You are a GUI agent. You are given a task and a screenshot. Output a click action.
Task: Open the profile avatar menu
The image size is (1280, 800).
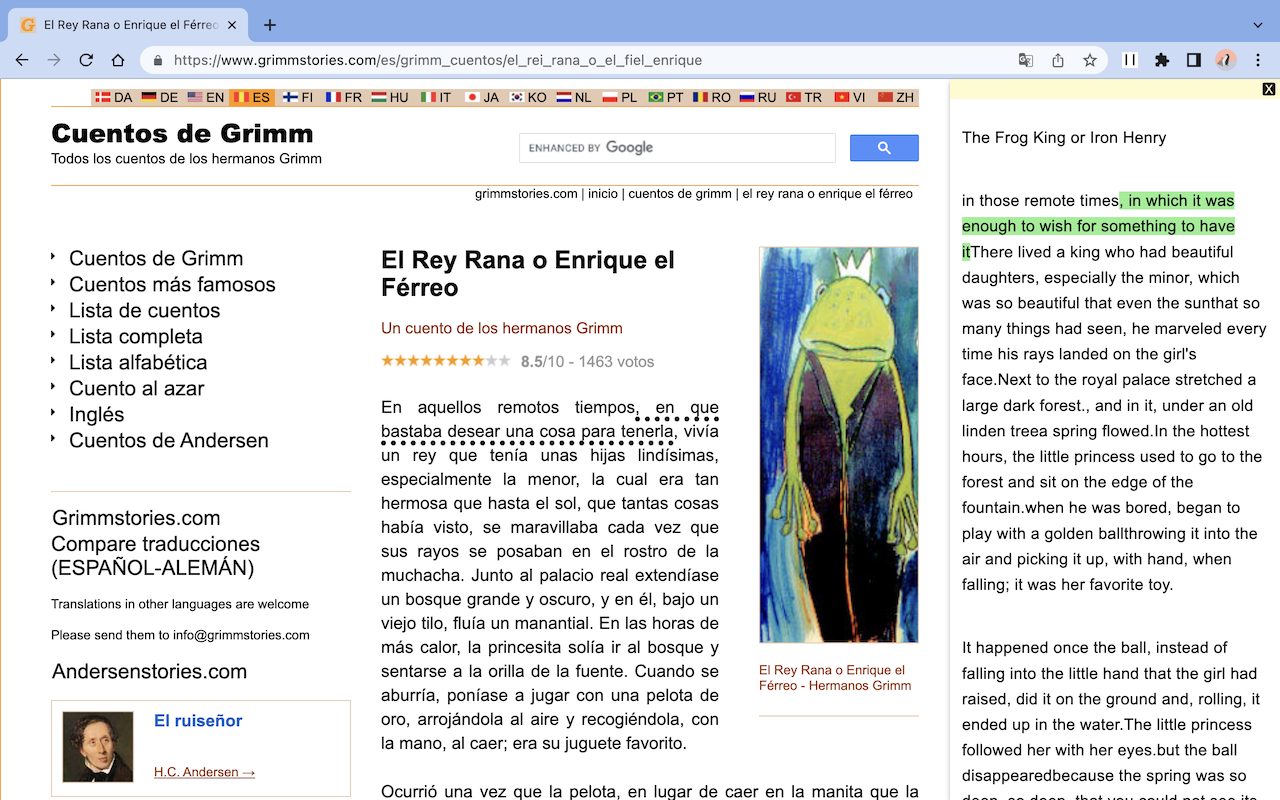click(x=1226, y=60)
